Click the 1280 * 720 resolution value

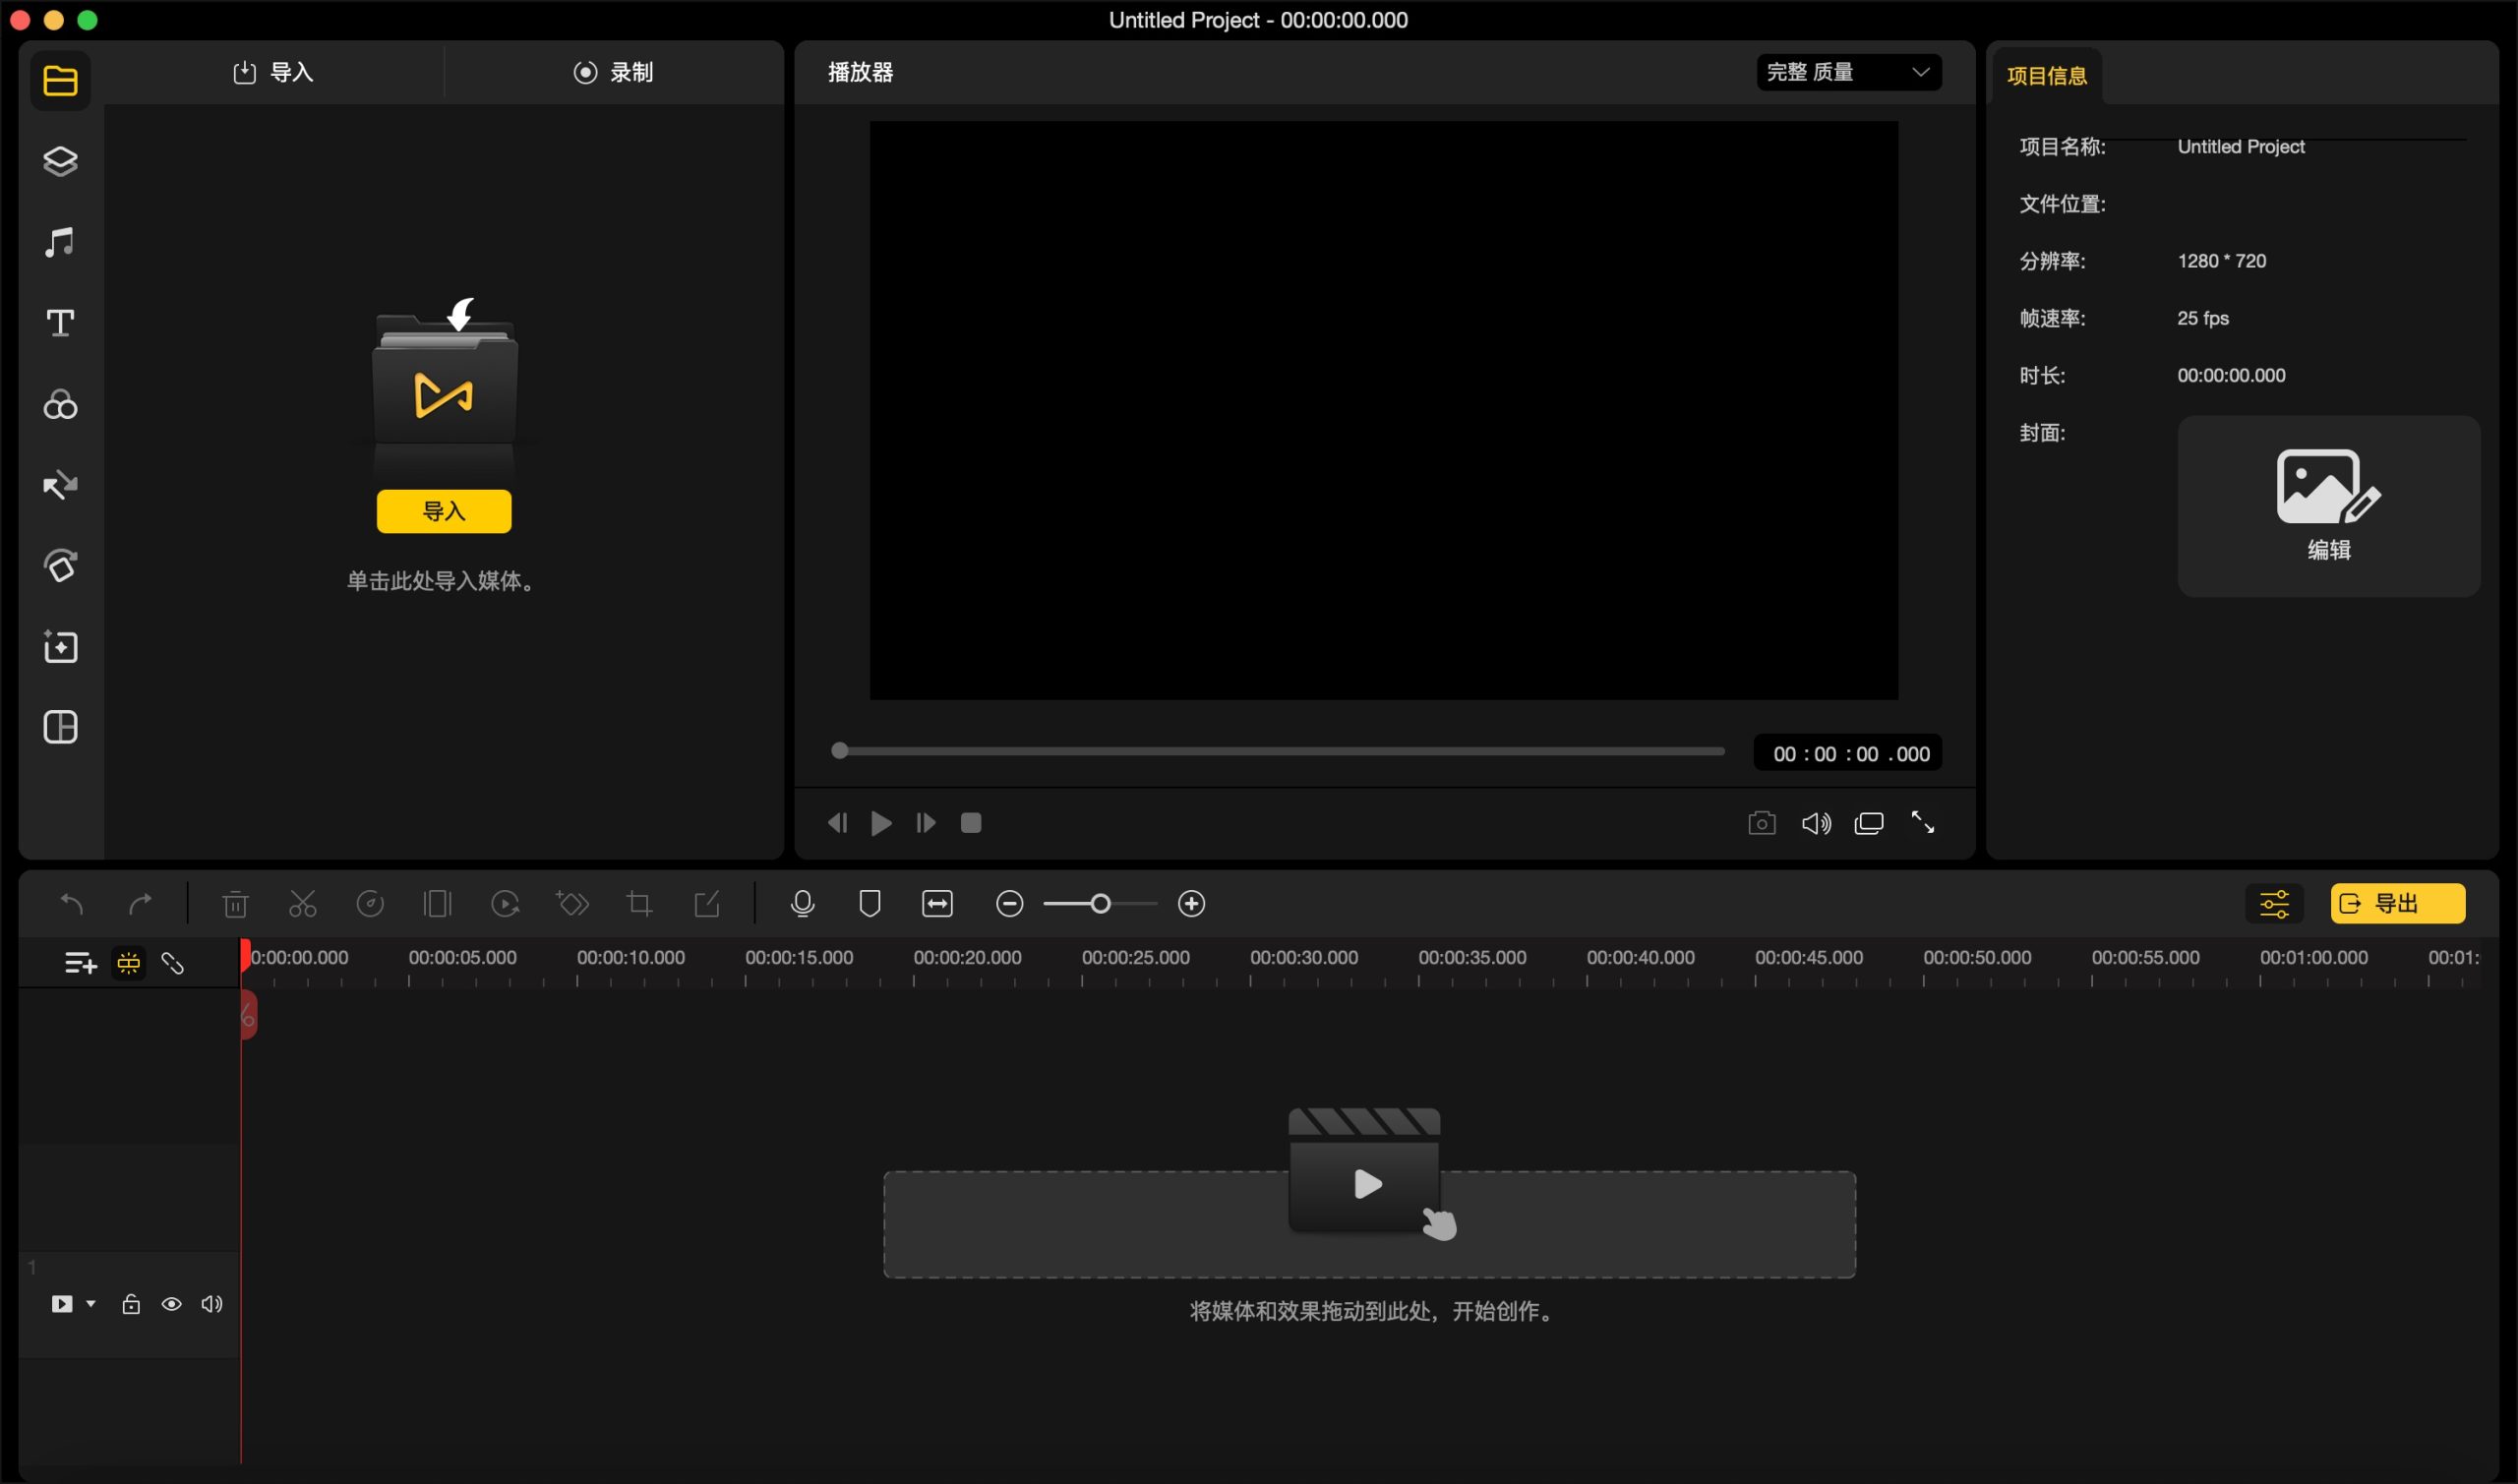click(x=2222, y=261)
